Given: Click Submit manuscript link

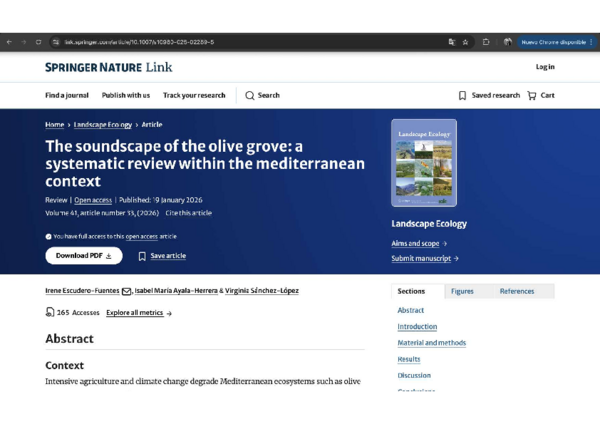Looking at the screenshot, I should click(x=425, y=258).
